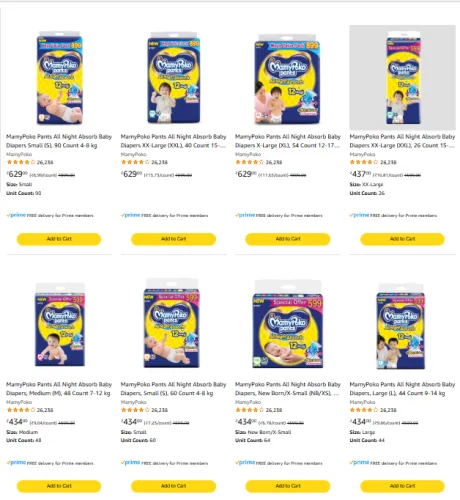The image size is (460, 500).
Task: Open Large 44 Count diaper product title
Action: point(402,389)
